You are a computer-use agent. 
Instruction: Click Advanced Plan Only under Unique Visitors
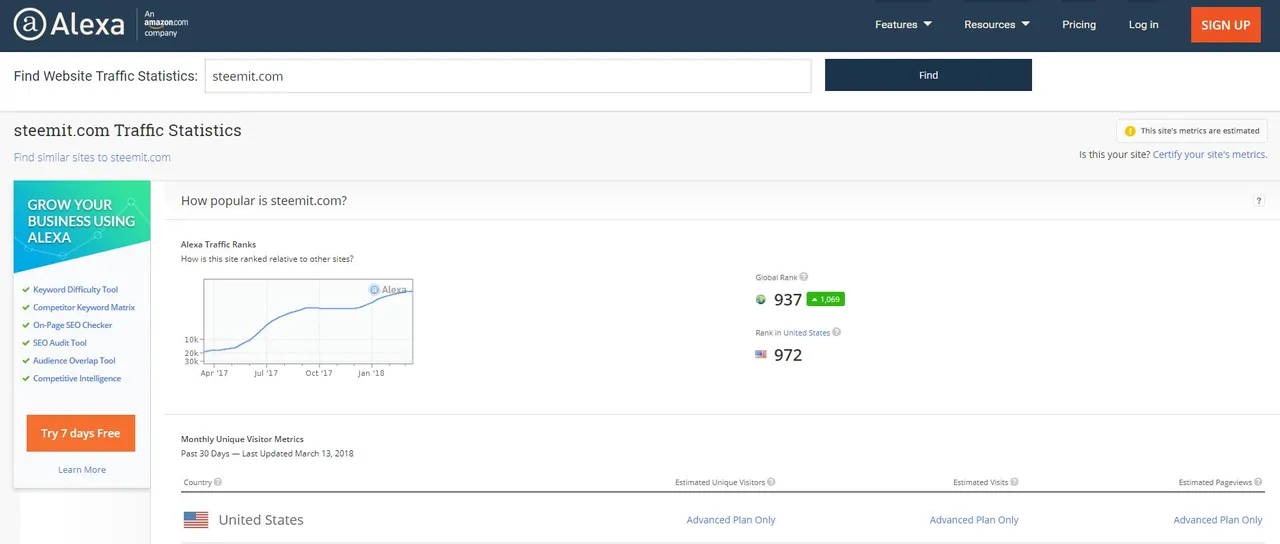[x=731, y=520]
